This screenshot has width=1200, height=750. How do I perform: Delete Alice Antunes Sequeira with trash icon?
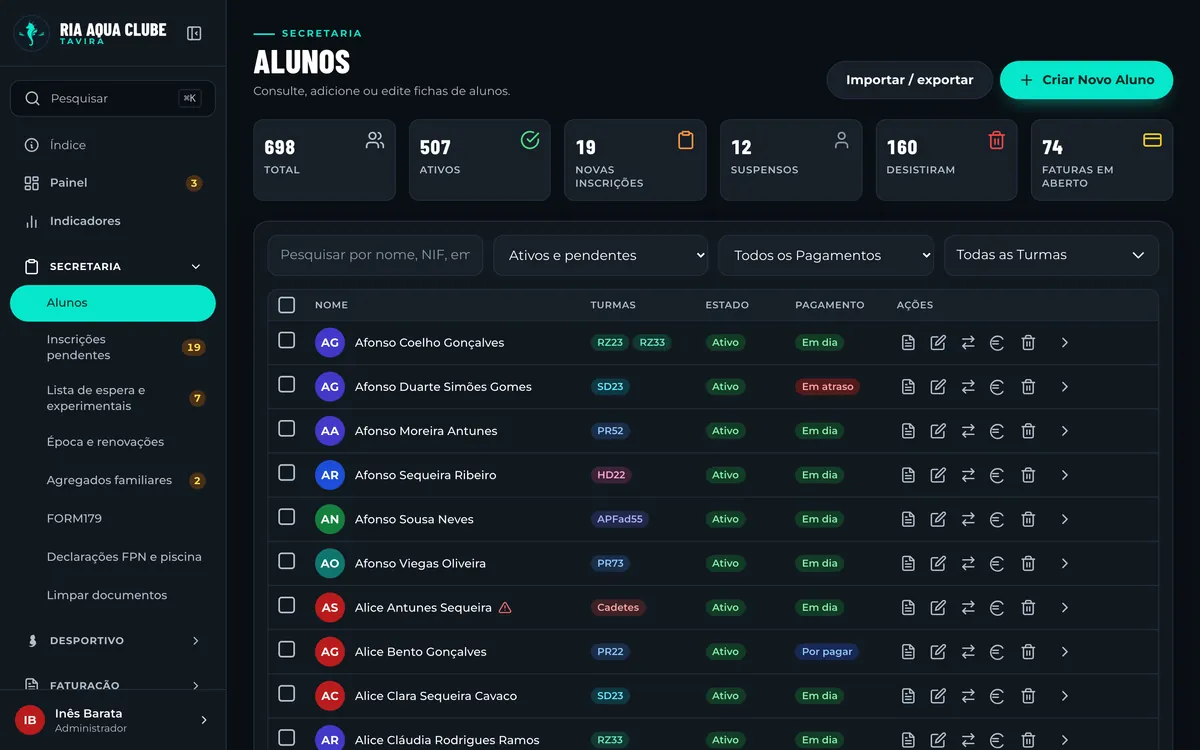click(x=1028, y=607)
